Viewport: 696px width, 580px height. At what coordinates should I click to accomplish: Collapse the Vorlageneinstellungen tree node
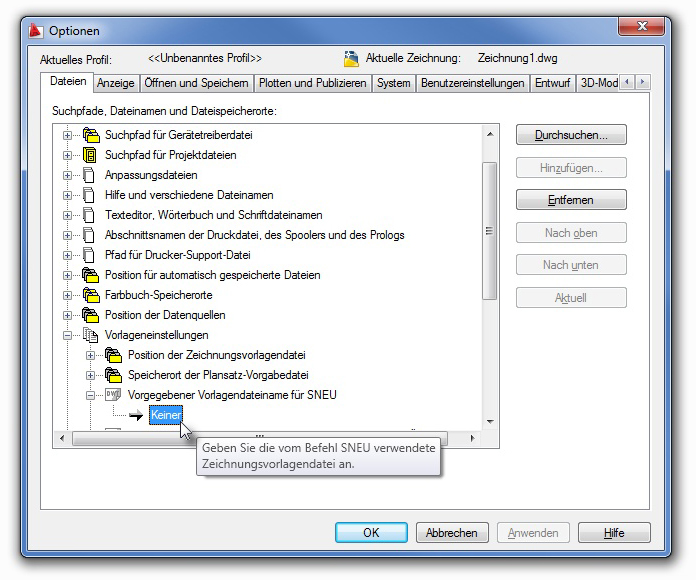click(x=68, y=335)
